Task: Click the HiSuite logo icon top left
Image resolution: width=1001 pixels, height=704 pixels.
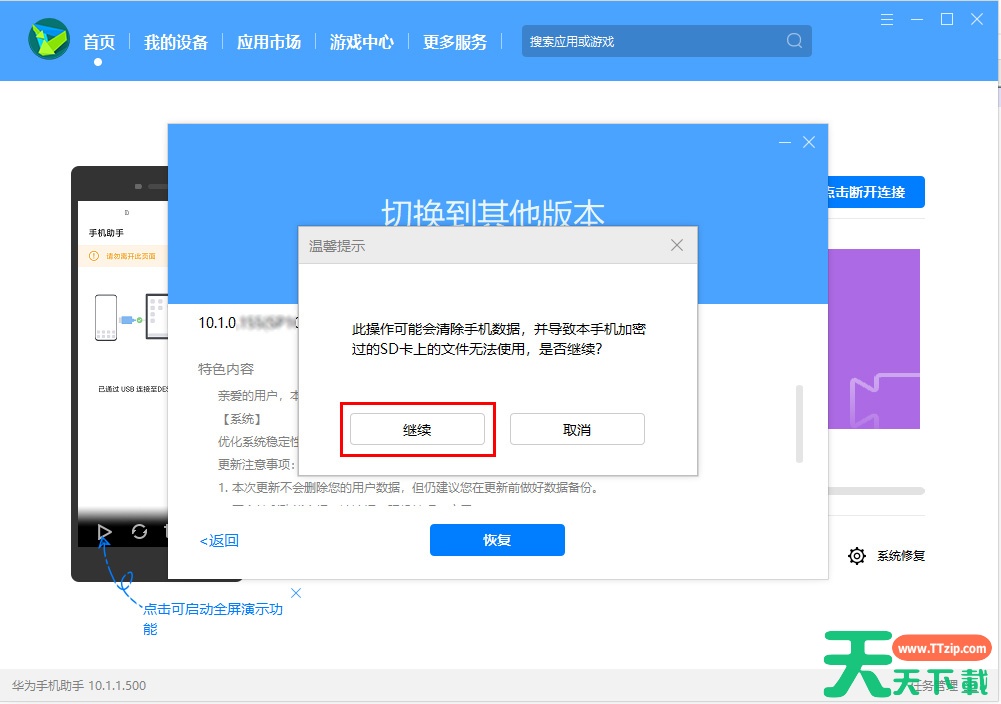Action: pos(47,40)
